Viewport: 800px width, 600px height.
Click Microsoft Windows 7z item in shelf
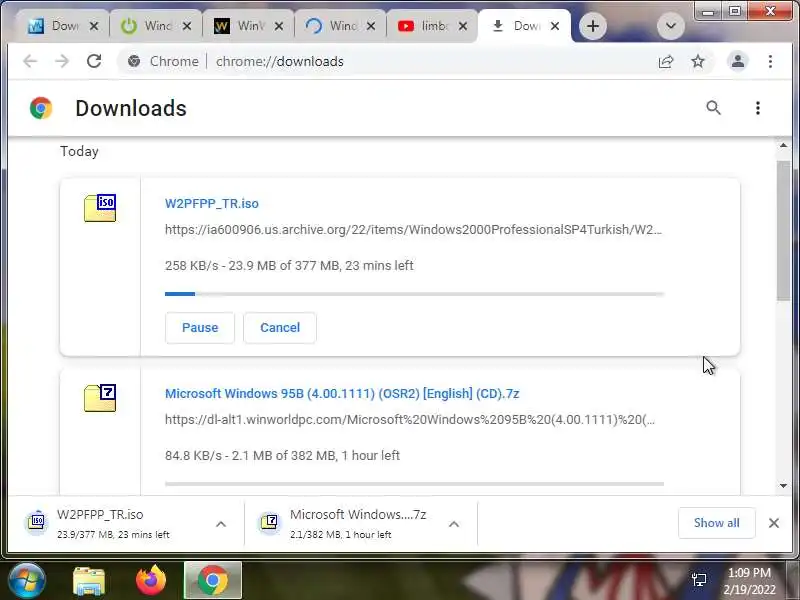pos(347,523)
